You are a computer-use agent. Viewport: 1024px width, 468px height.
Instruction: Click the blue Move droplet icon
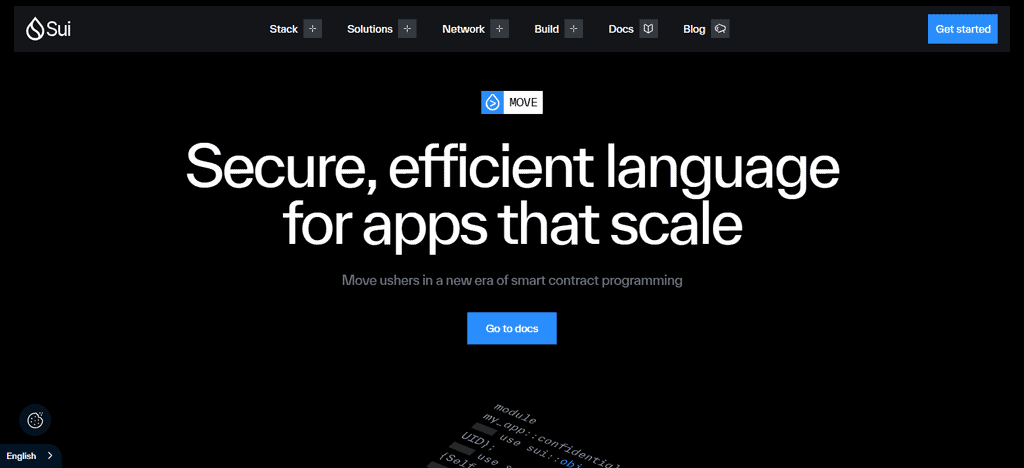pos(492,102)
